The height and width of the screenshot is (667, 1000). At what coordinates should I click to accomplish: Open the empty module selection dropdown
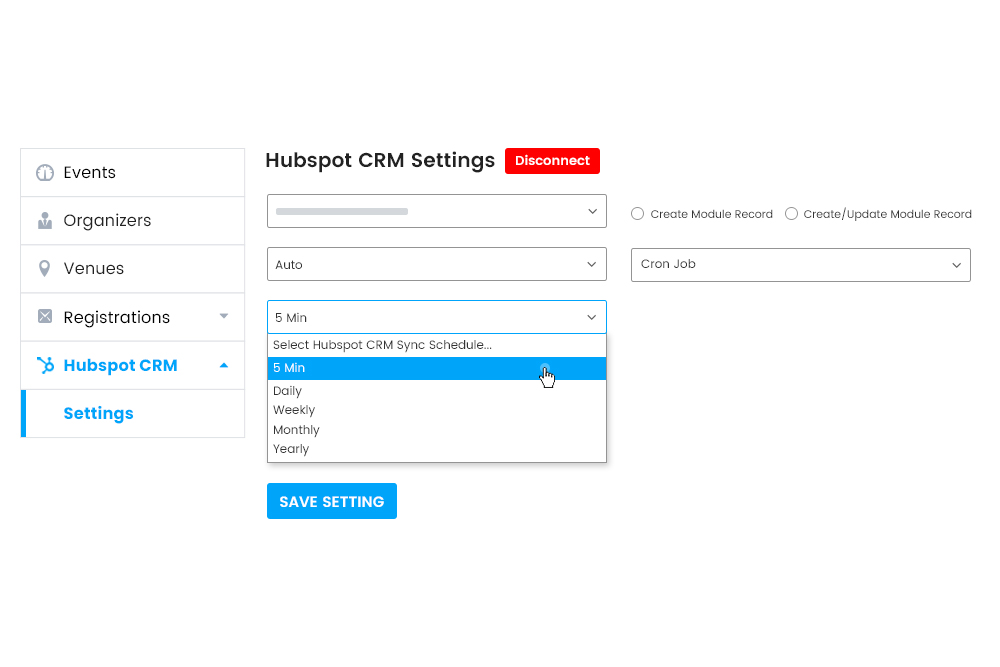[x=436, y=211]
